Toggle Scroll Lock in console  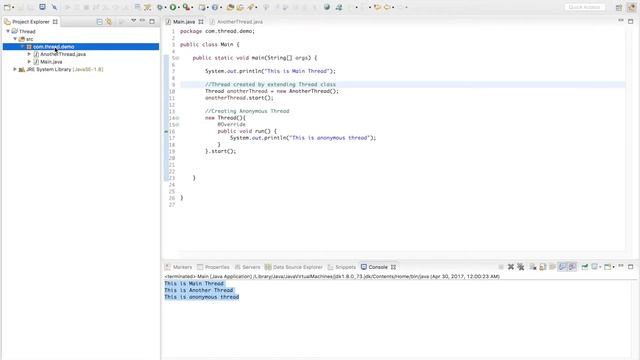click(x=543, y=267)
